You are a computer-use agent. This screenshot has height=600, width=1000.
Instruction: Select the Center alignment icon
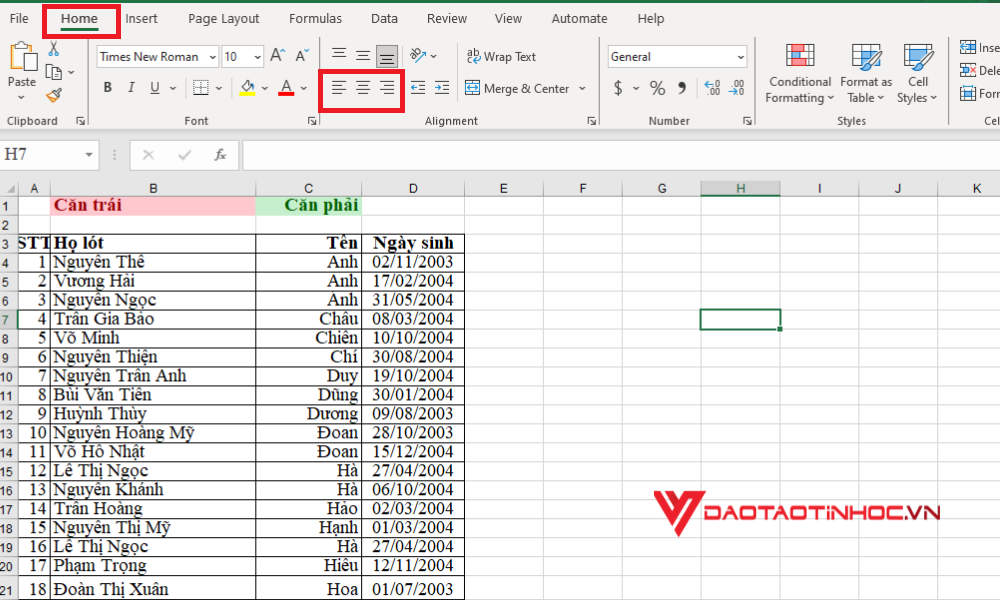point(362,88)
